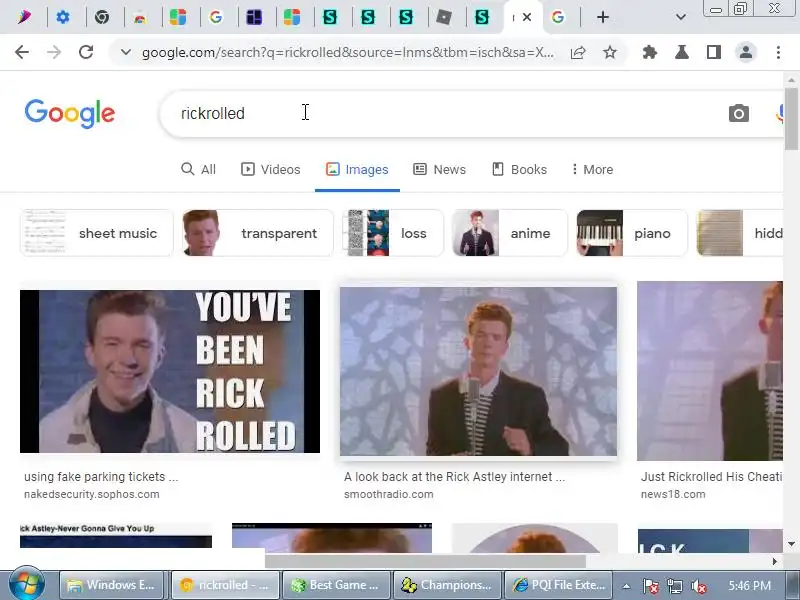Filter by the sheet music chip
The height and width of the screenshot is (600, 800).
click(96, 233)
